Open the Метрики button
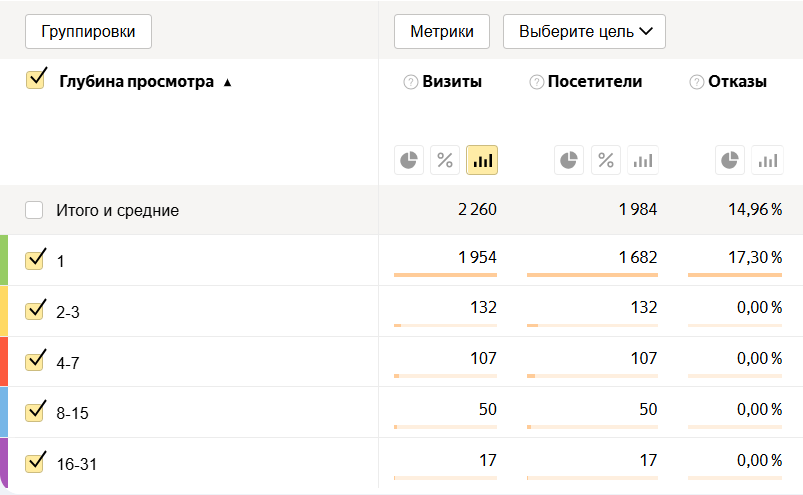This screenshot has height=495, width=803. coord(441,32)
